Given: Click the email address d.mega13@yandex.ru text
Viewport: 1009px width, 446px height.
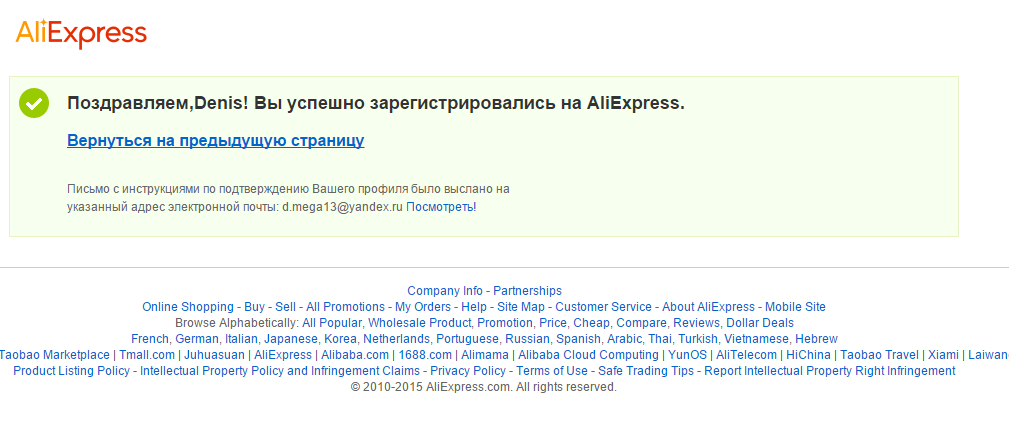Looking at the screenshot, I should [x=342, y=207].
